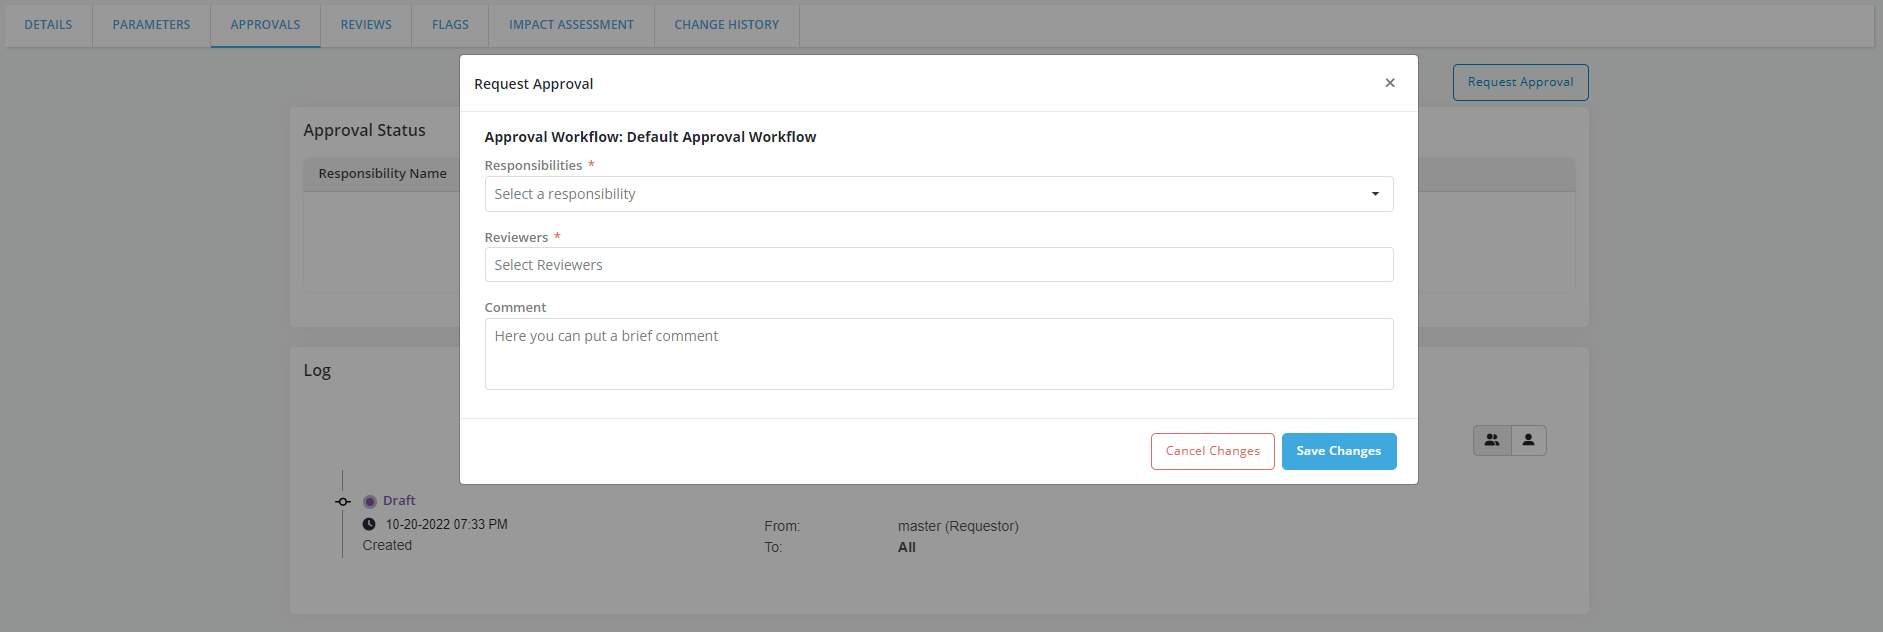This screenshot has width=1883, height=632.
Task: Select the Approvals tab
Action: point(265,25)
